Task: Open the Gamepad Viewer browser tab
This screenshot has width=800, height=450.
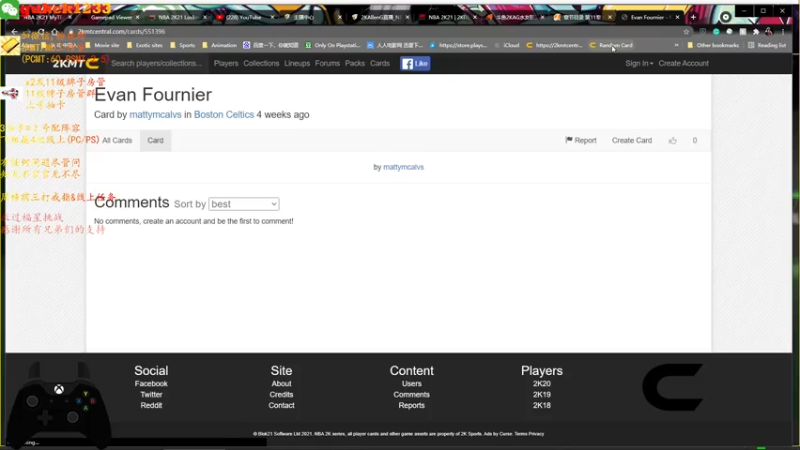Action: 111,17
